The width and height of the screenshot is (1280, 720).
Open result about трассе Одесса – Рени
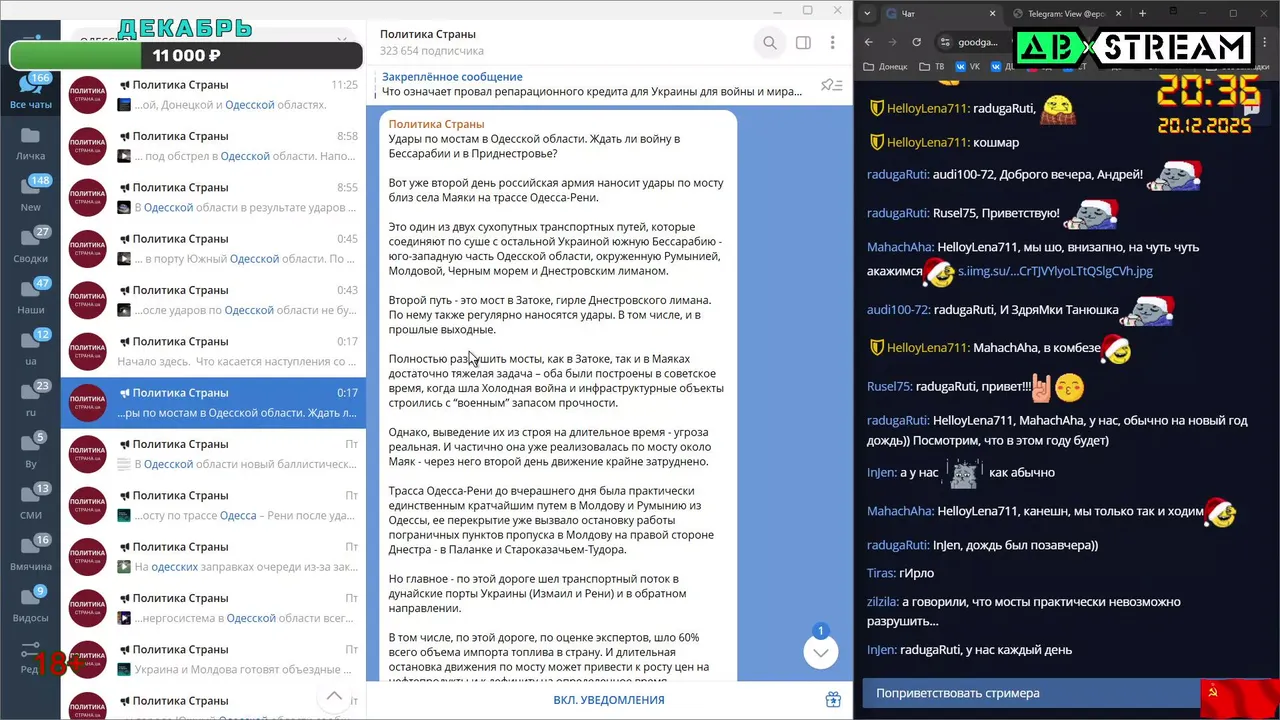click(x=213, y=505)
